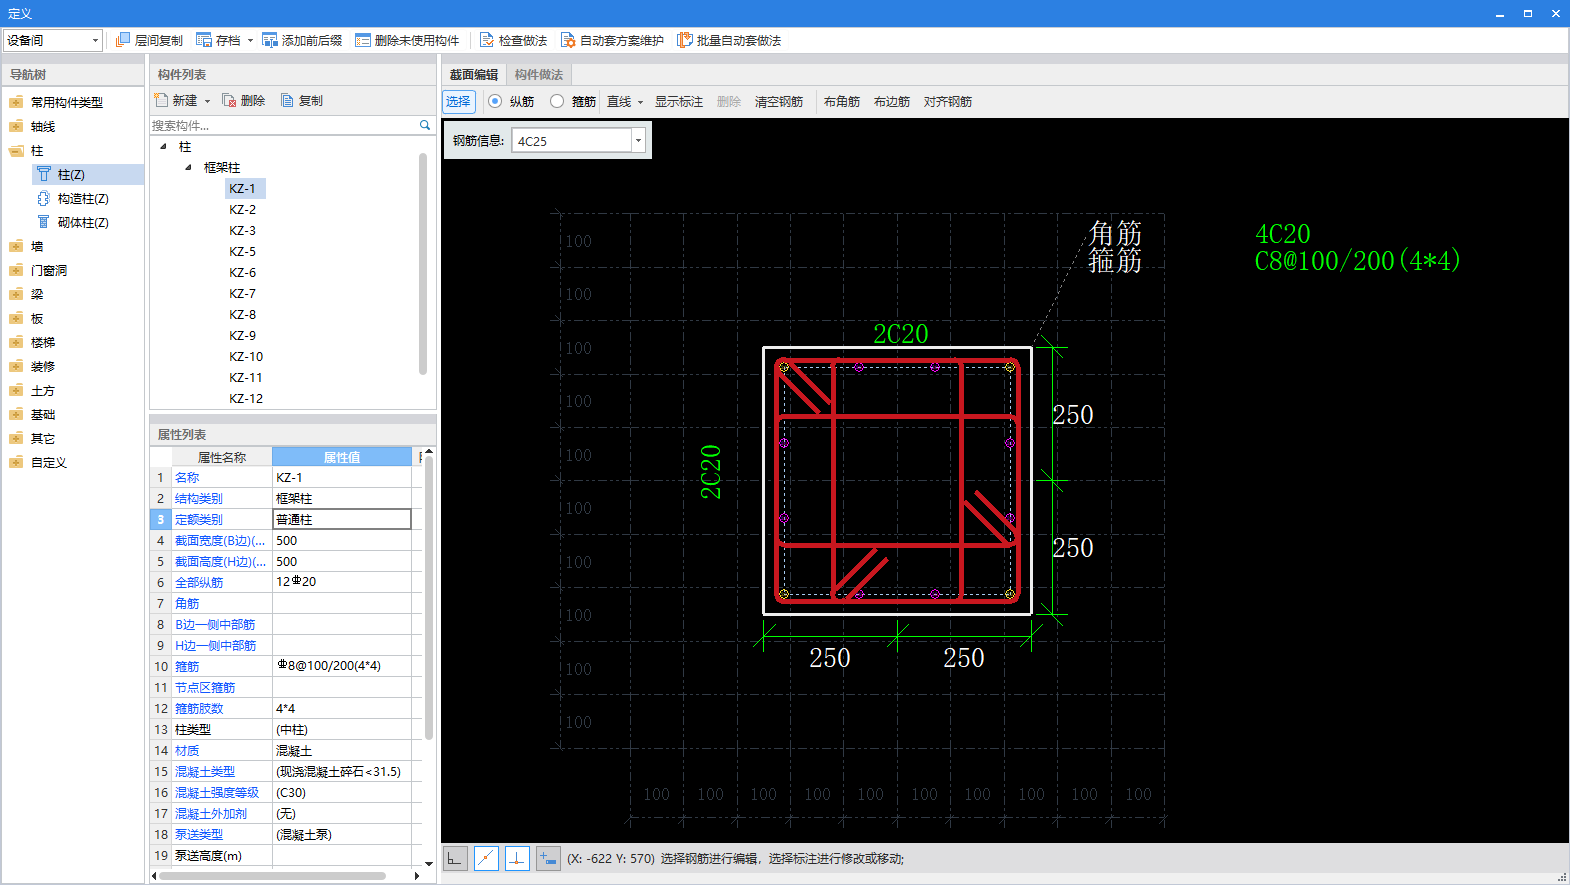The image size is (1570, 885).
Task: Click the 存档 save icon
Action: (x=204, y=40)
